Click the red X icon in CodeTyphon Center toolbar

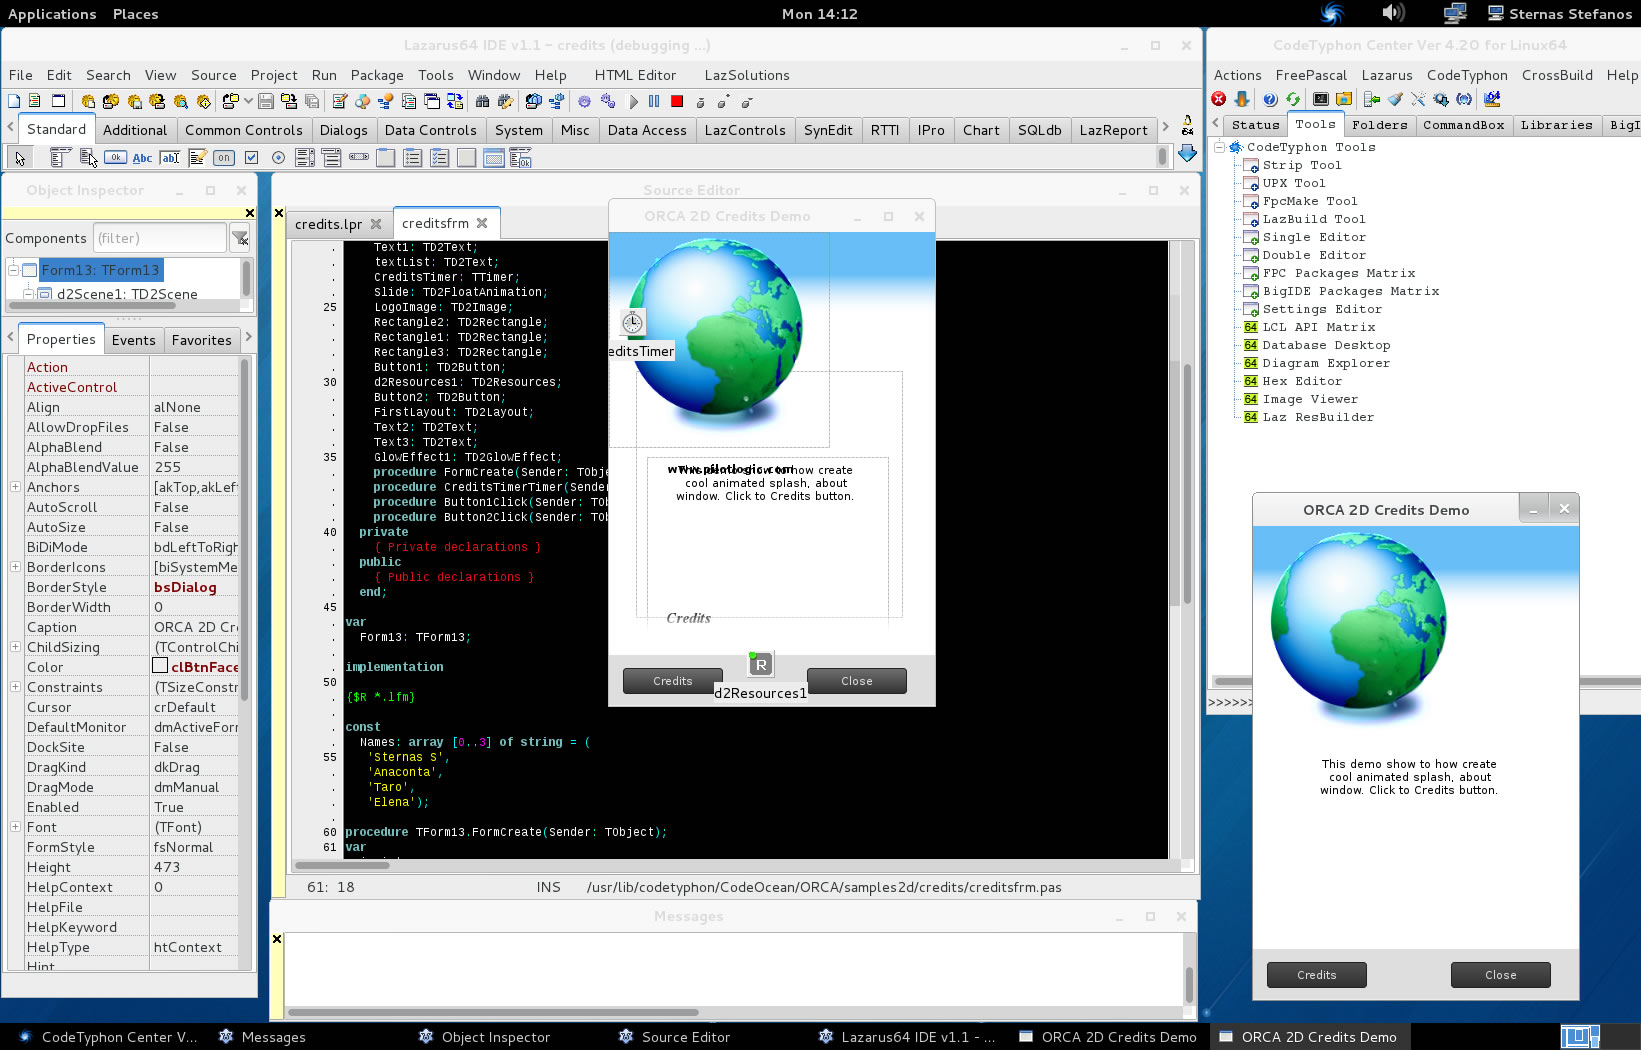1219,99
